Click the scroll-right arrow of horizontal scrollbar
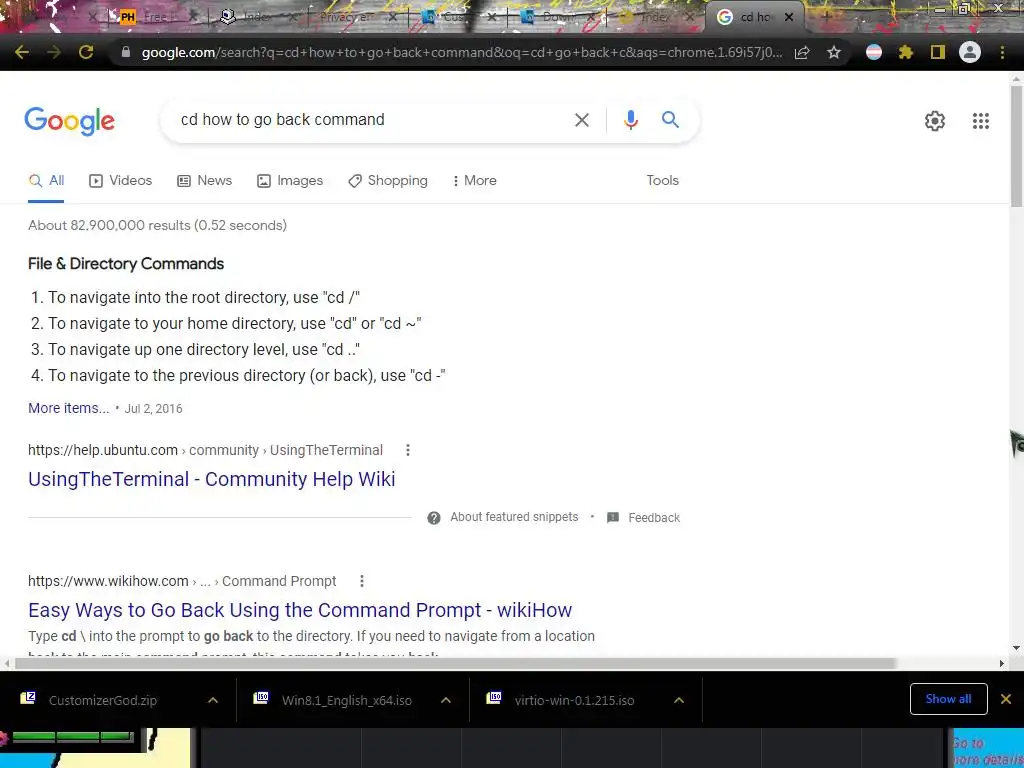This screenshot has height=768, width=1024. tap(1002, 664)
